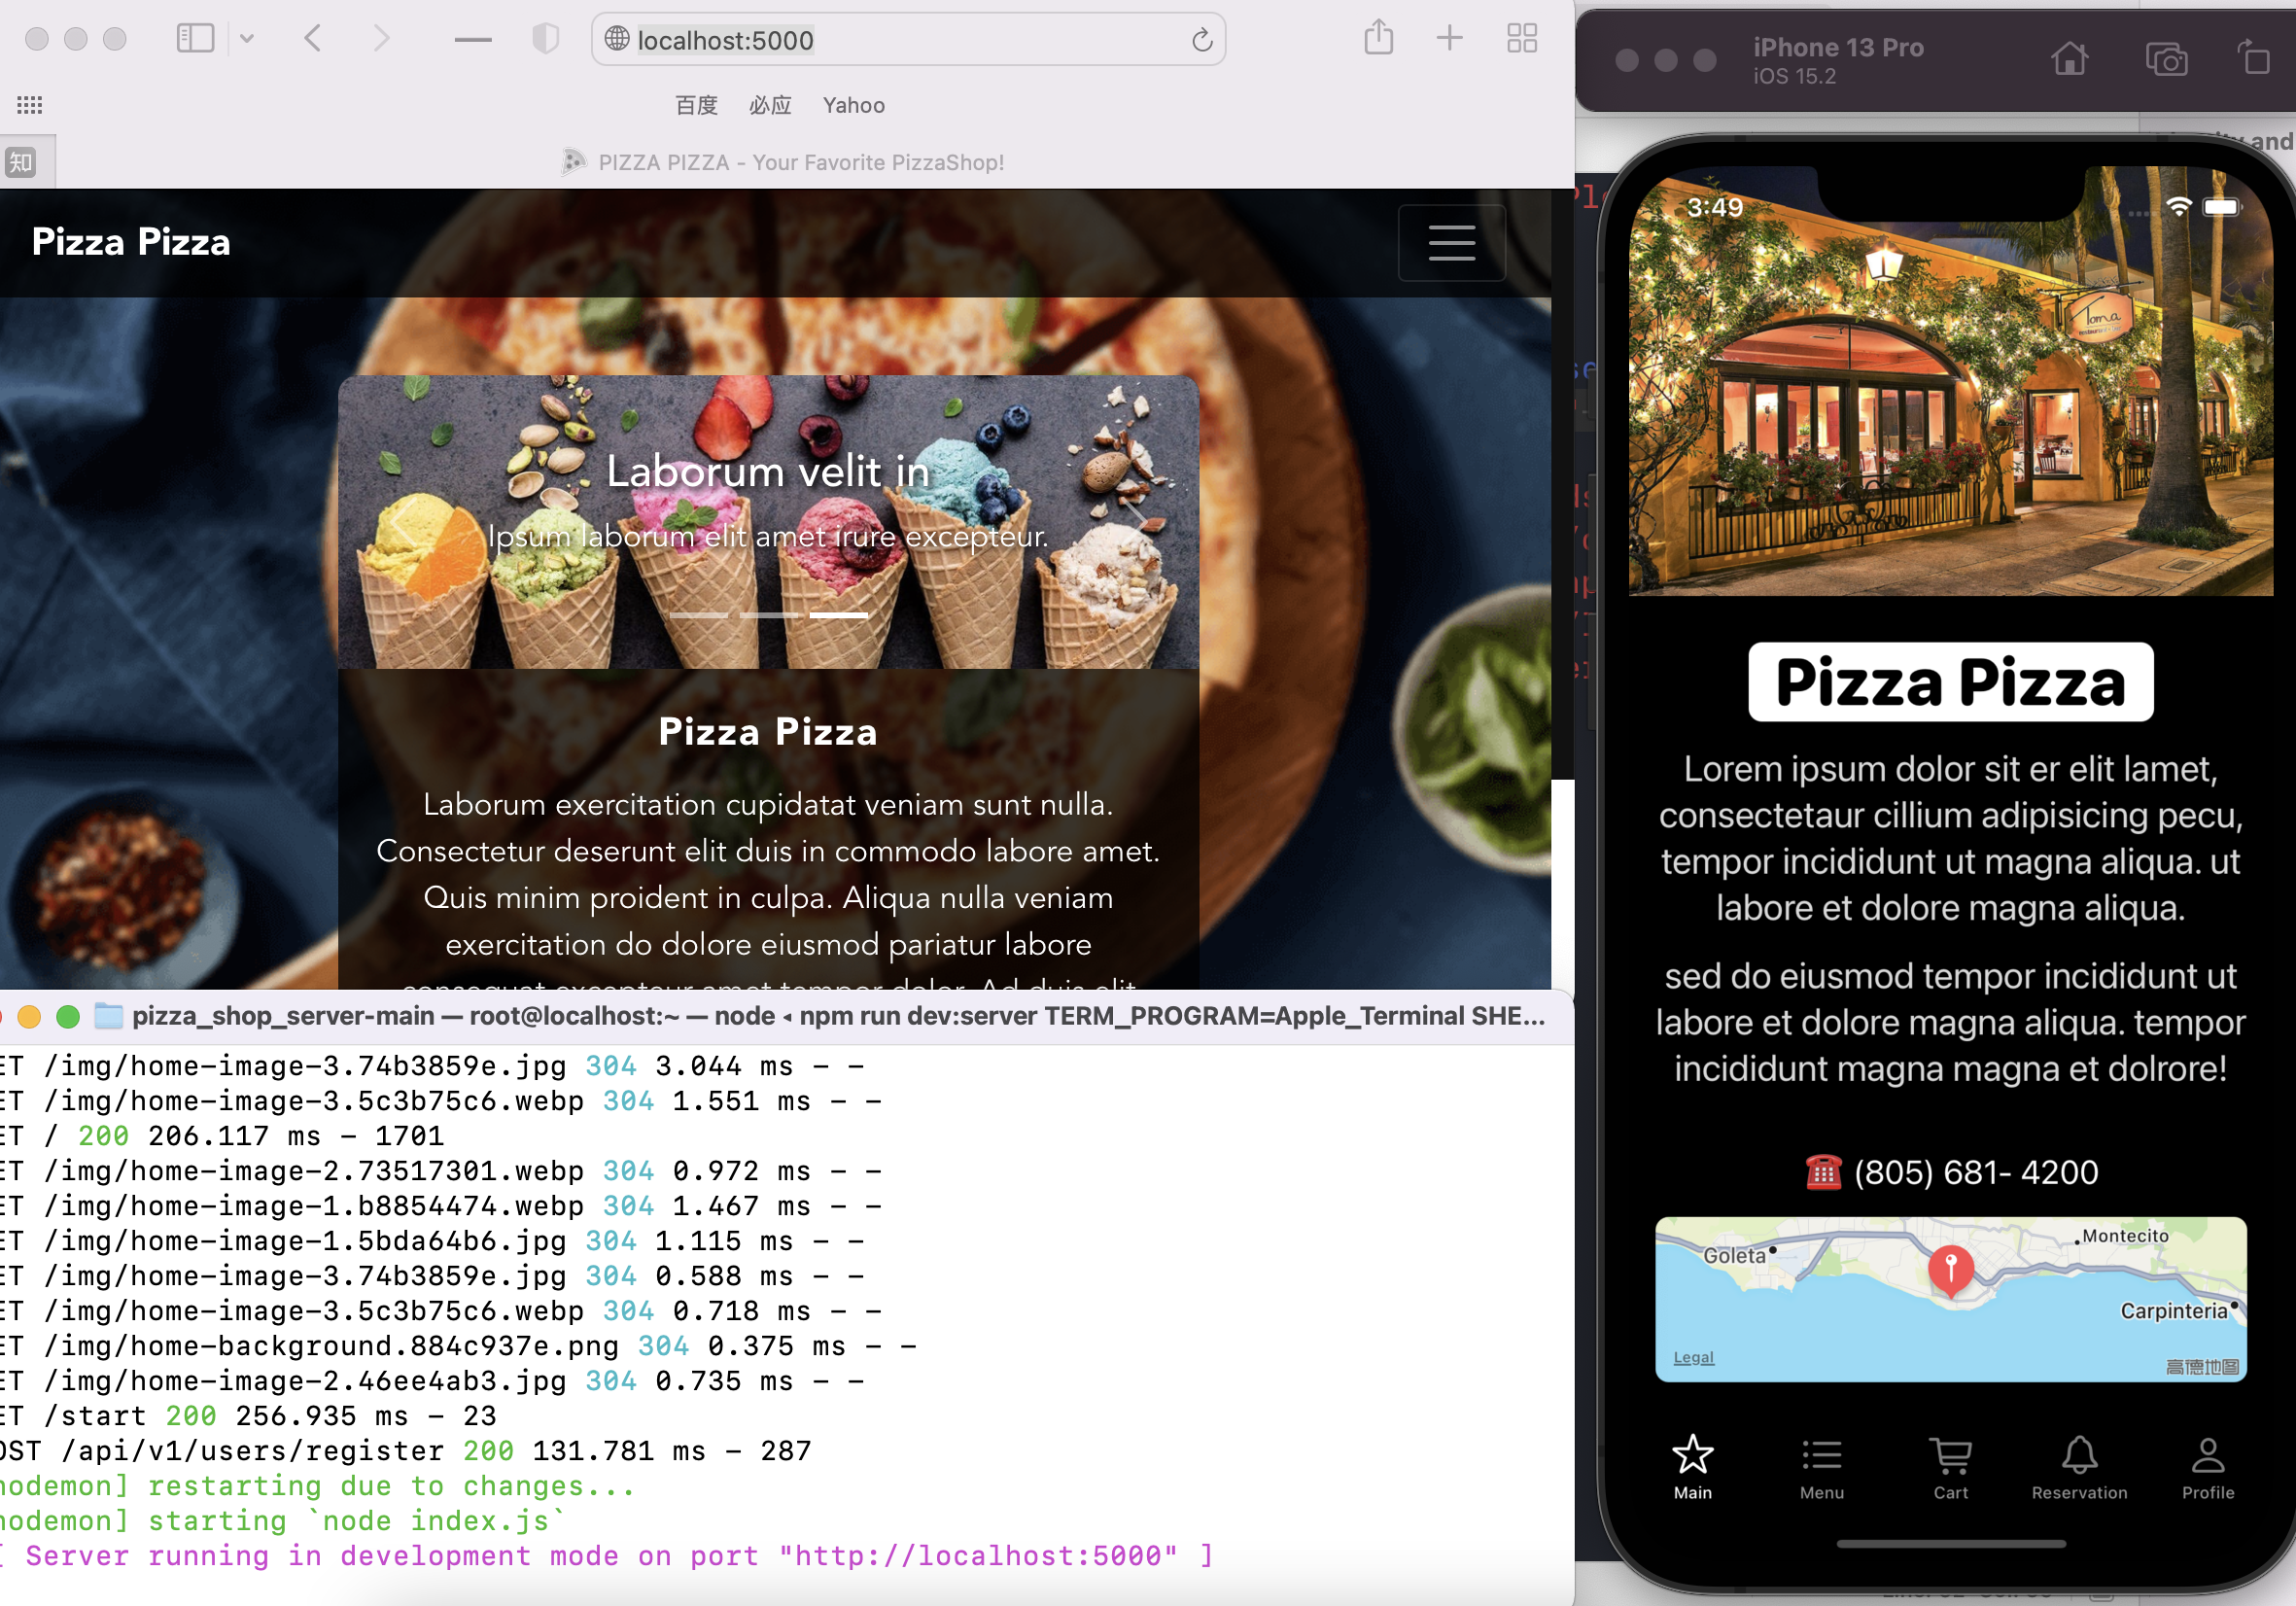Open a new Safari tab
The image size is (2296, 1606).
pyautogui.click(x=1449, y=38)
